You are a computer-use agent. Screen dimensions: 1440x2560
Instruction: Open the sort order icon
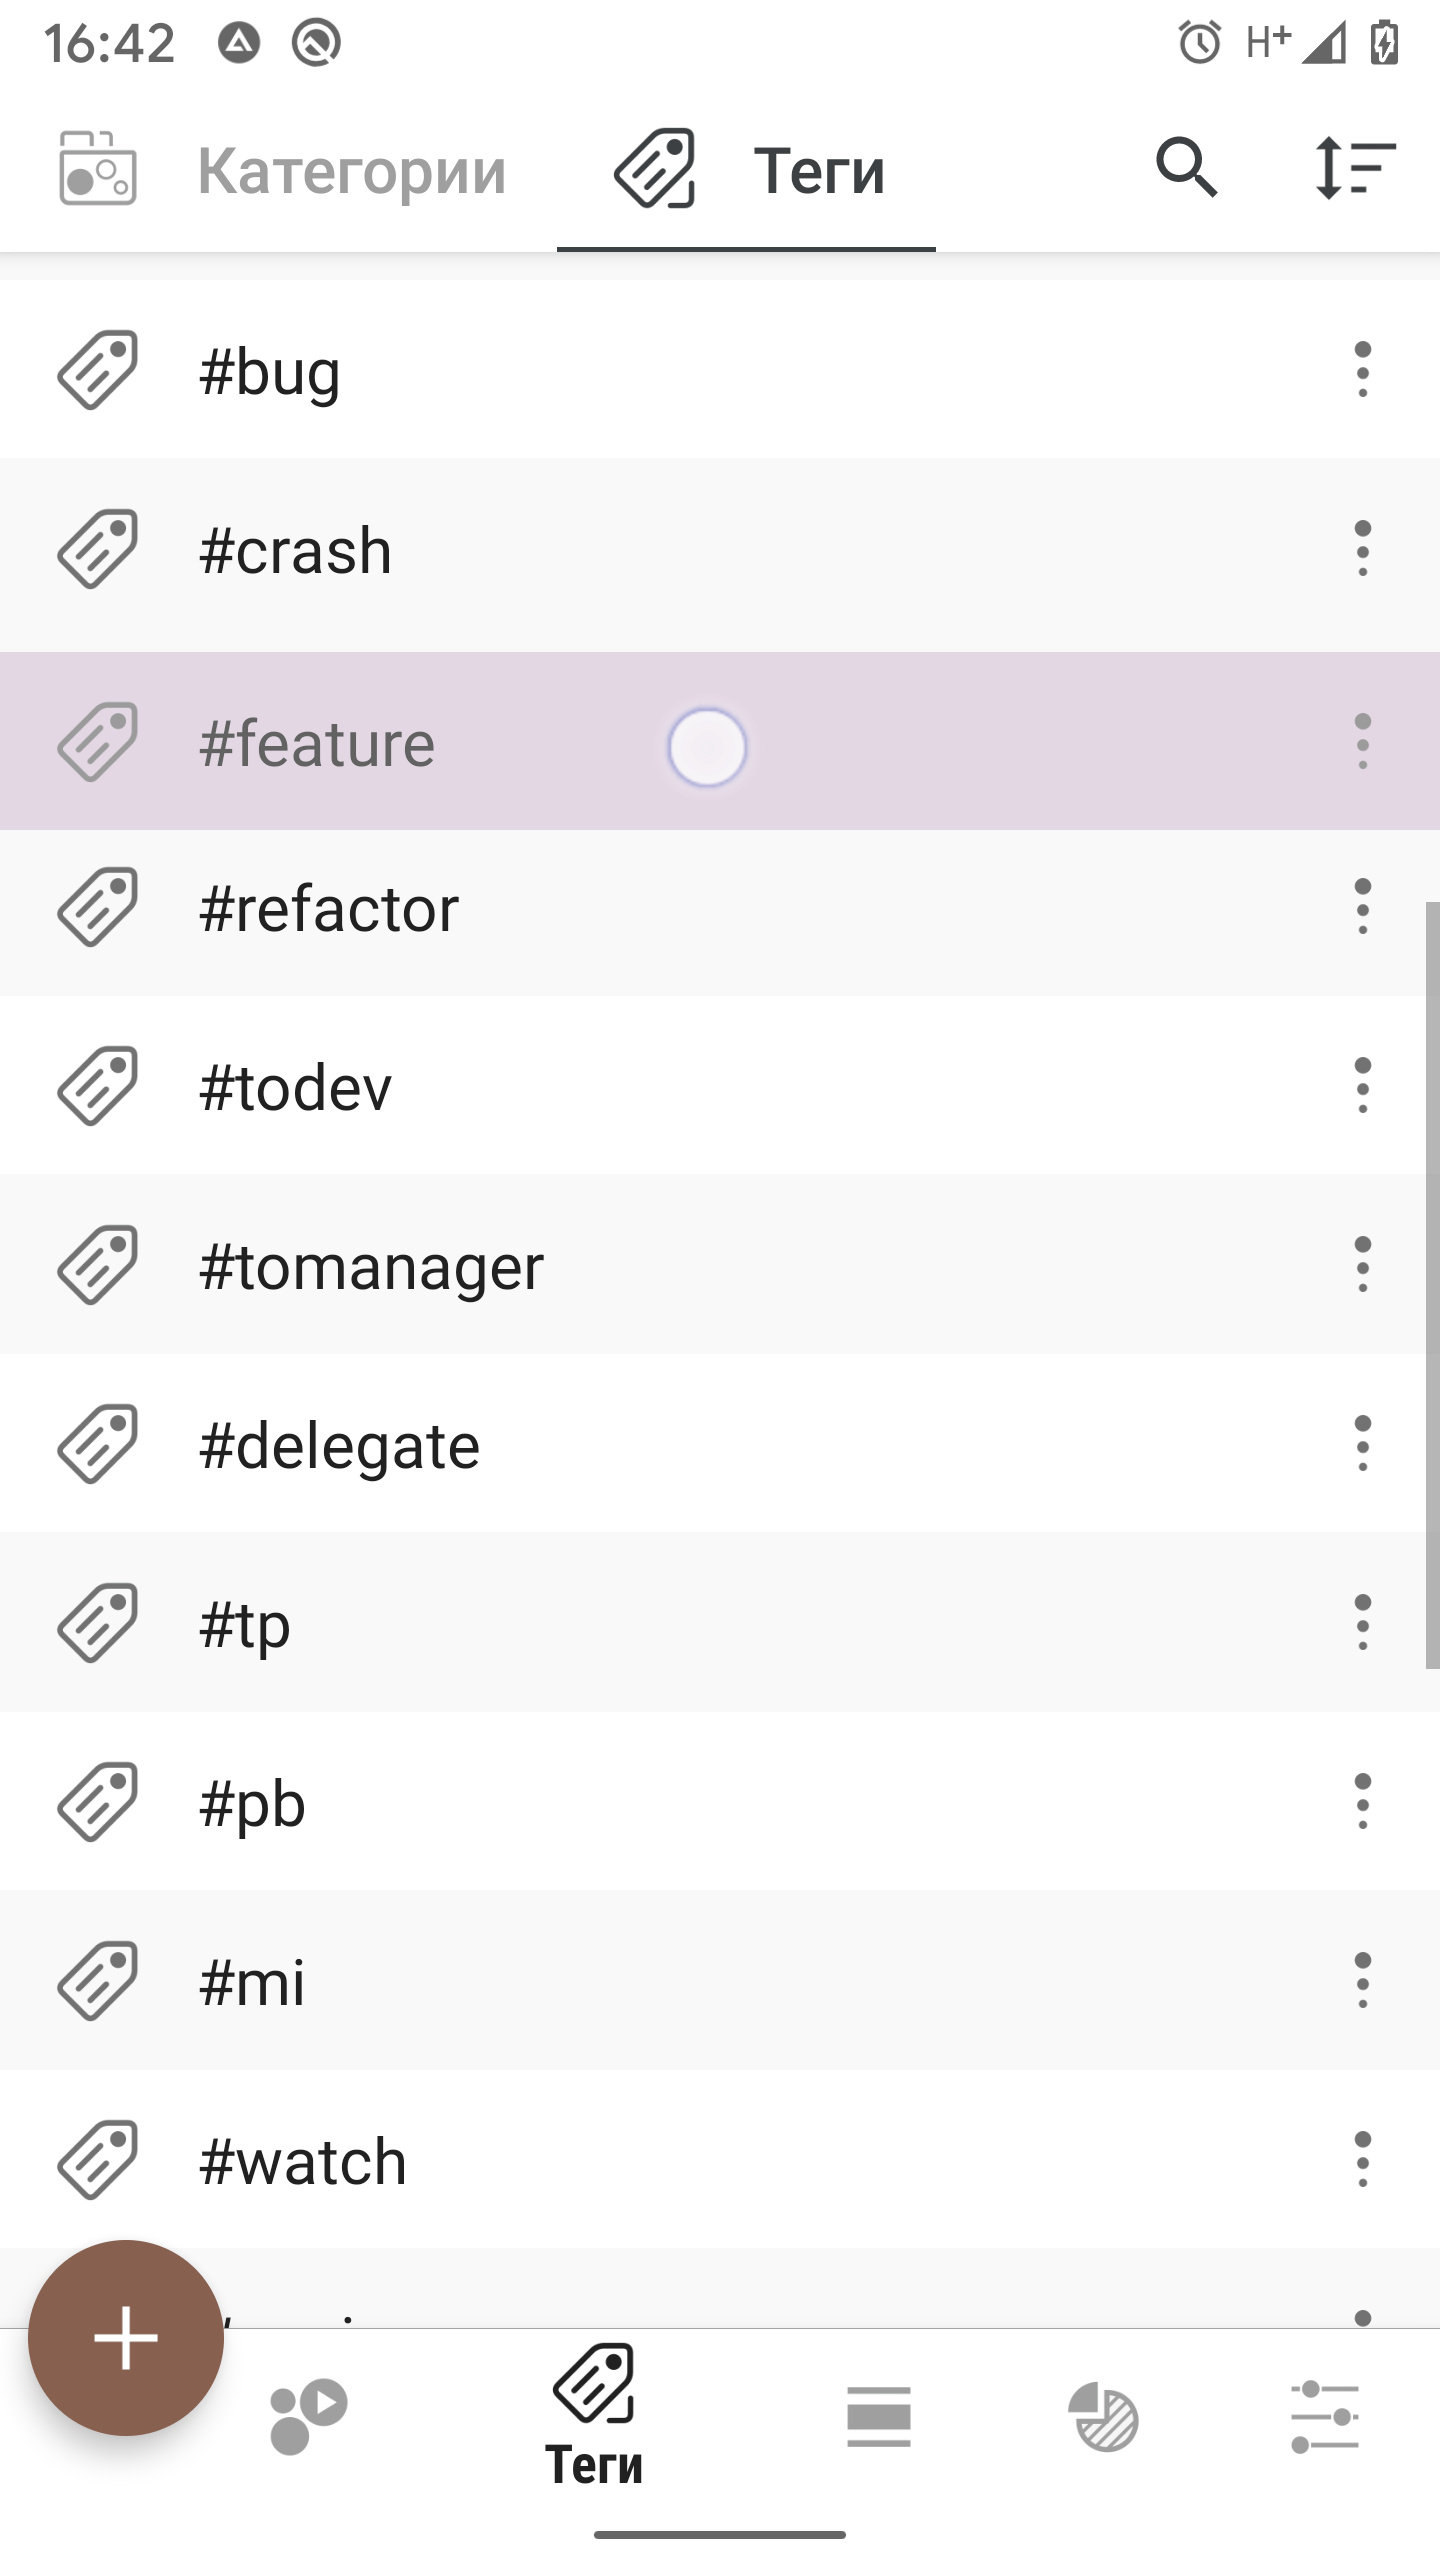point(1355,169)
